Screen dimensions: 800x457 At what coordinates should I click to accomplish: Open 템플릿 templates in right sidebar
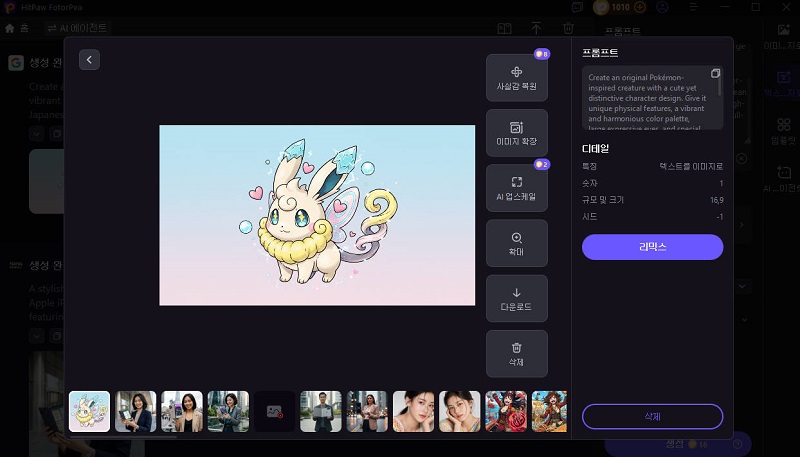point(783,131)
